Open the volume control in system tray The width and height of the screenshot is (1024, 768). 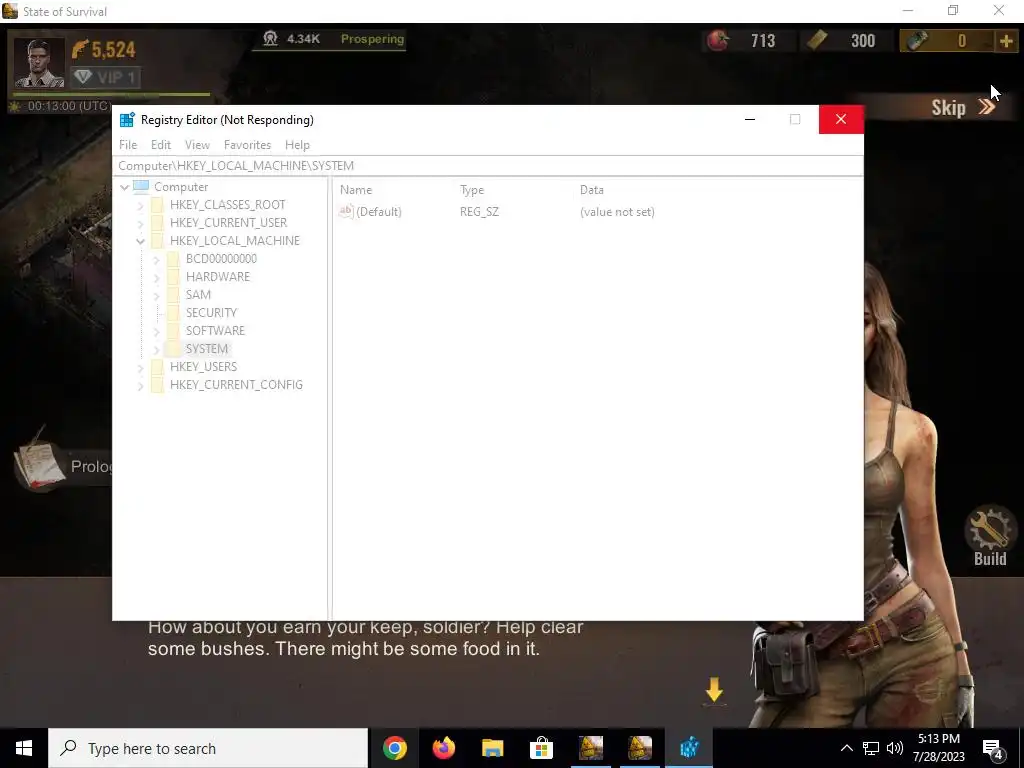pos(895,748)
